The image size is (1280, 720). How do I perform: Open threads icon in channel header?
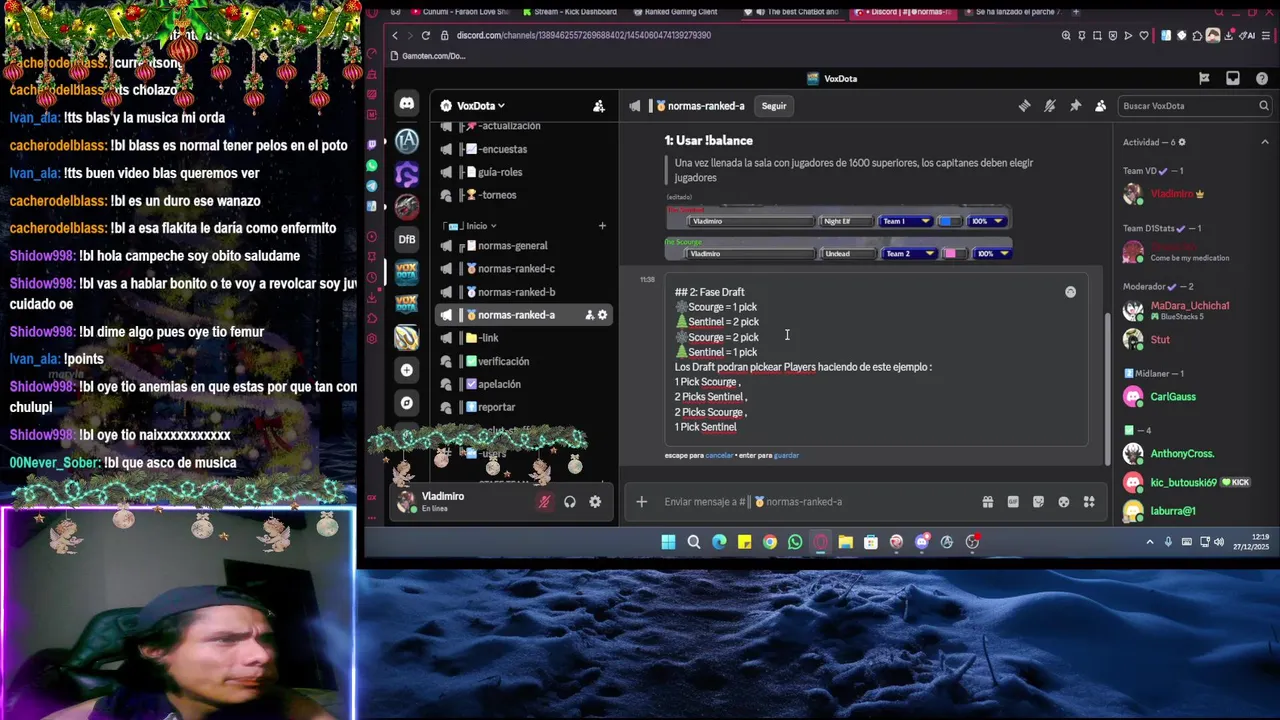(1024, 106)
